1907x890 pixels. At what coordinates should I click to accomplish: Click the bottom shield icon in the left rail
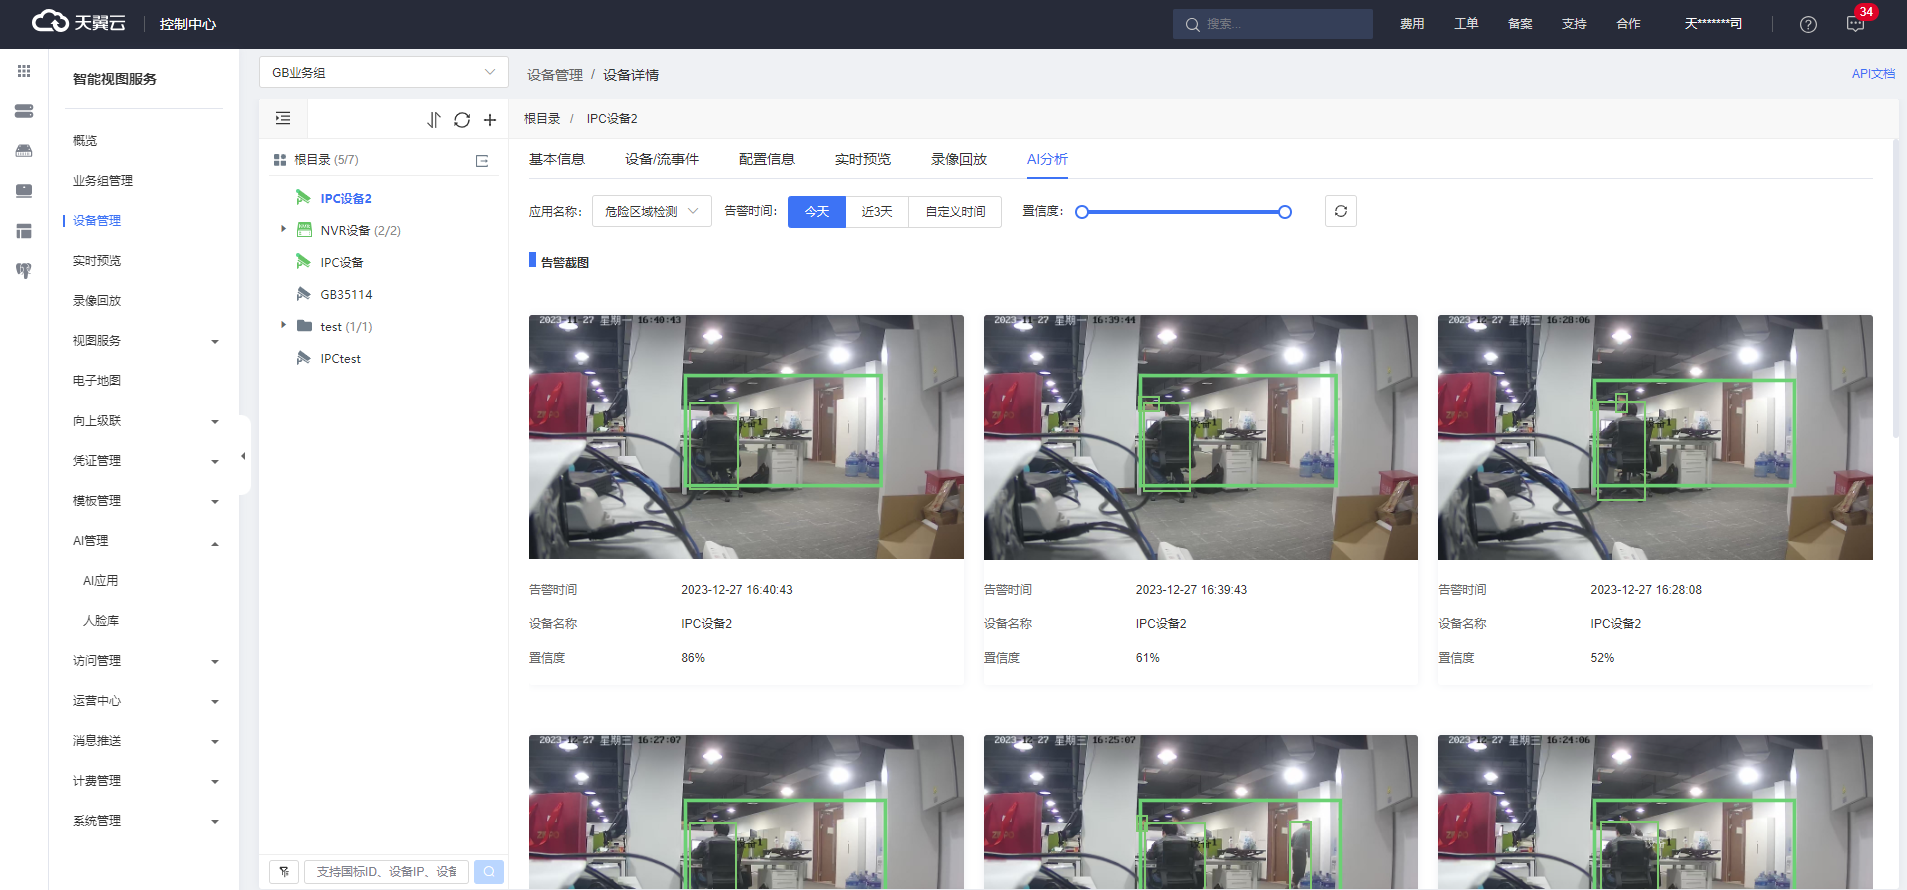tap(24, 271)
